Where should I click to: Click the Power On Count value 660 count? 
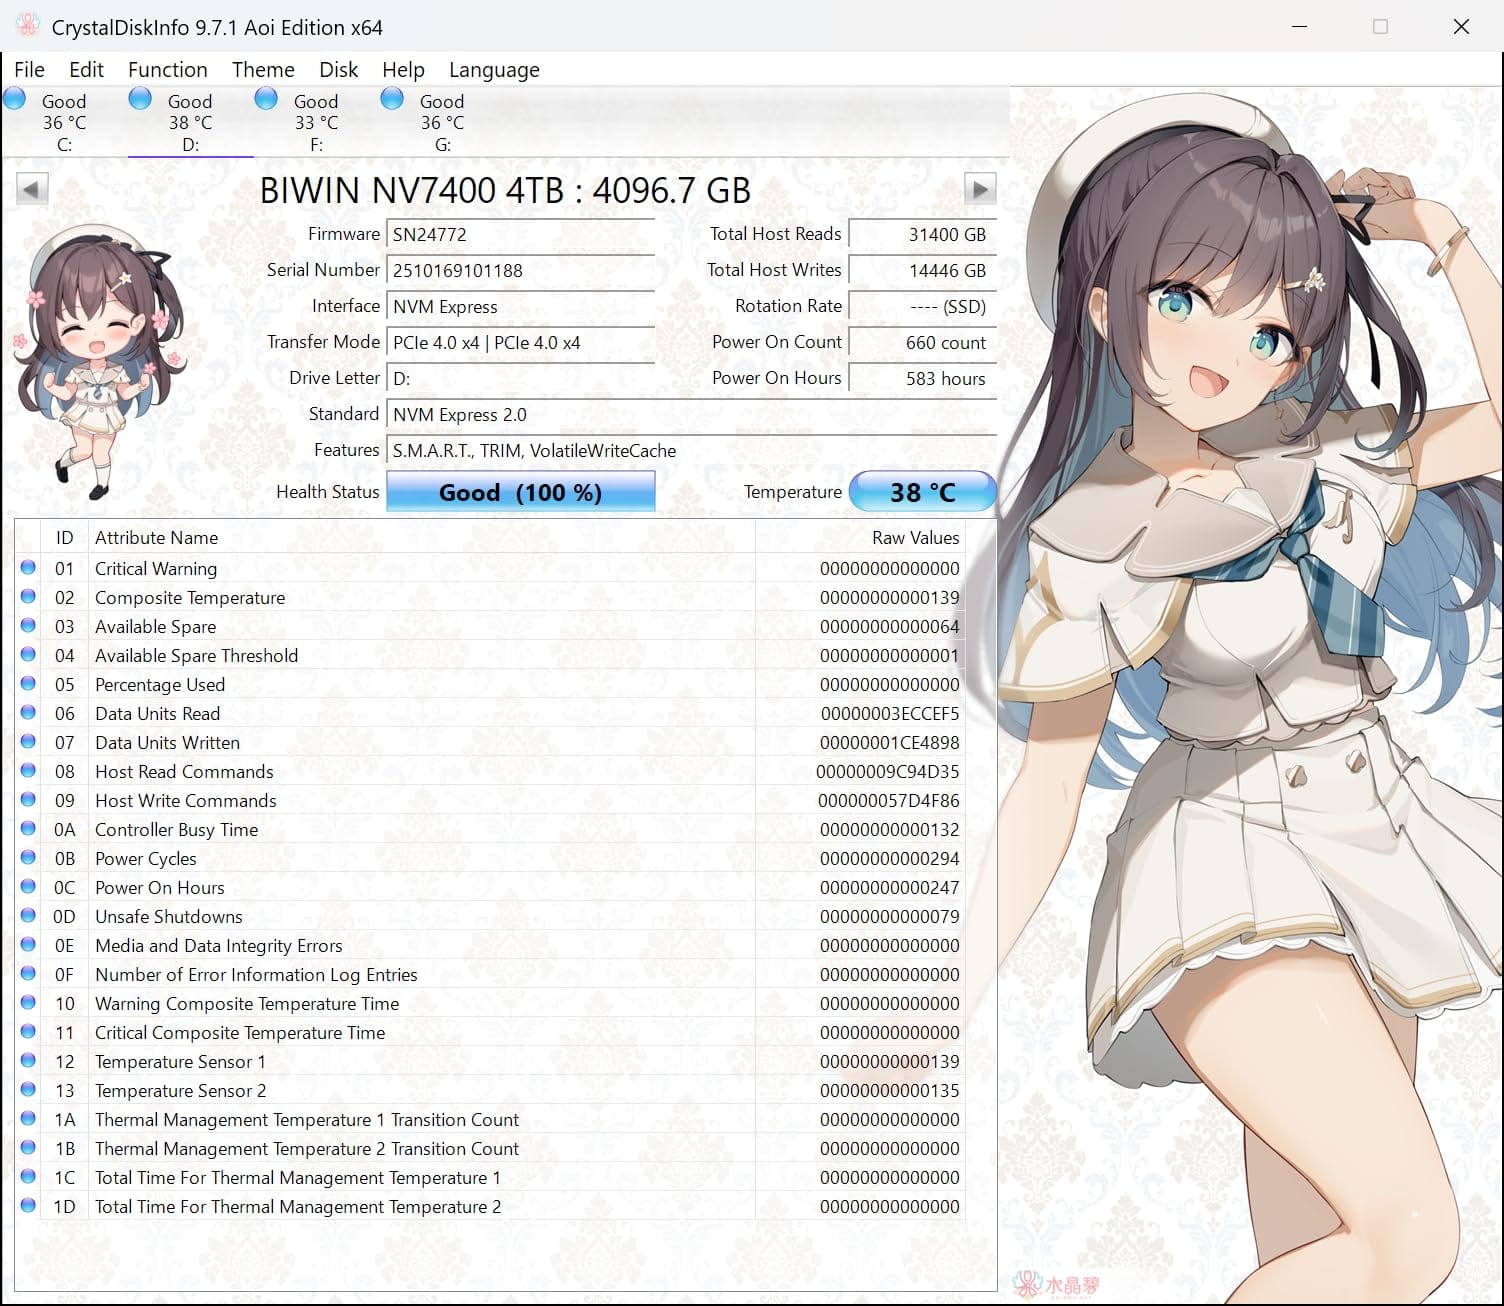(922, 342)
